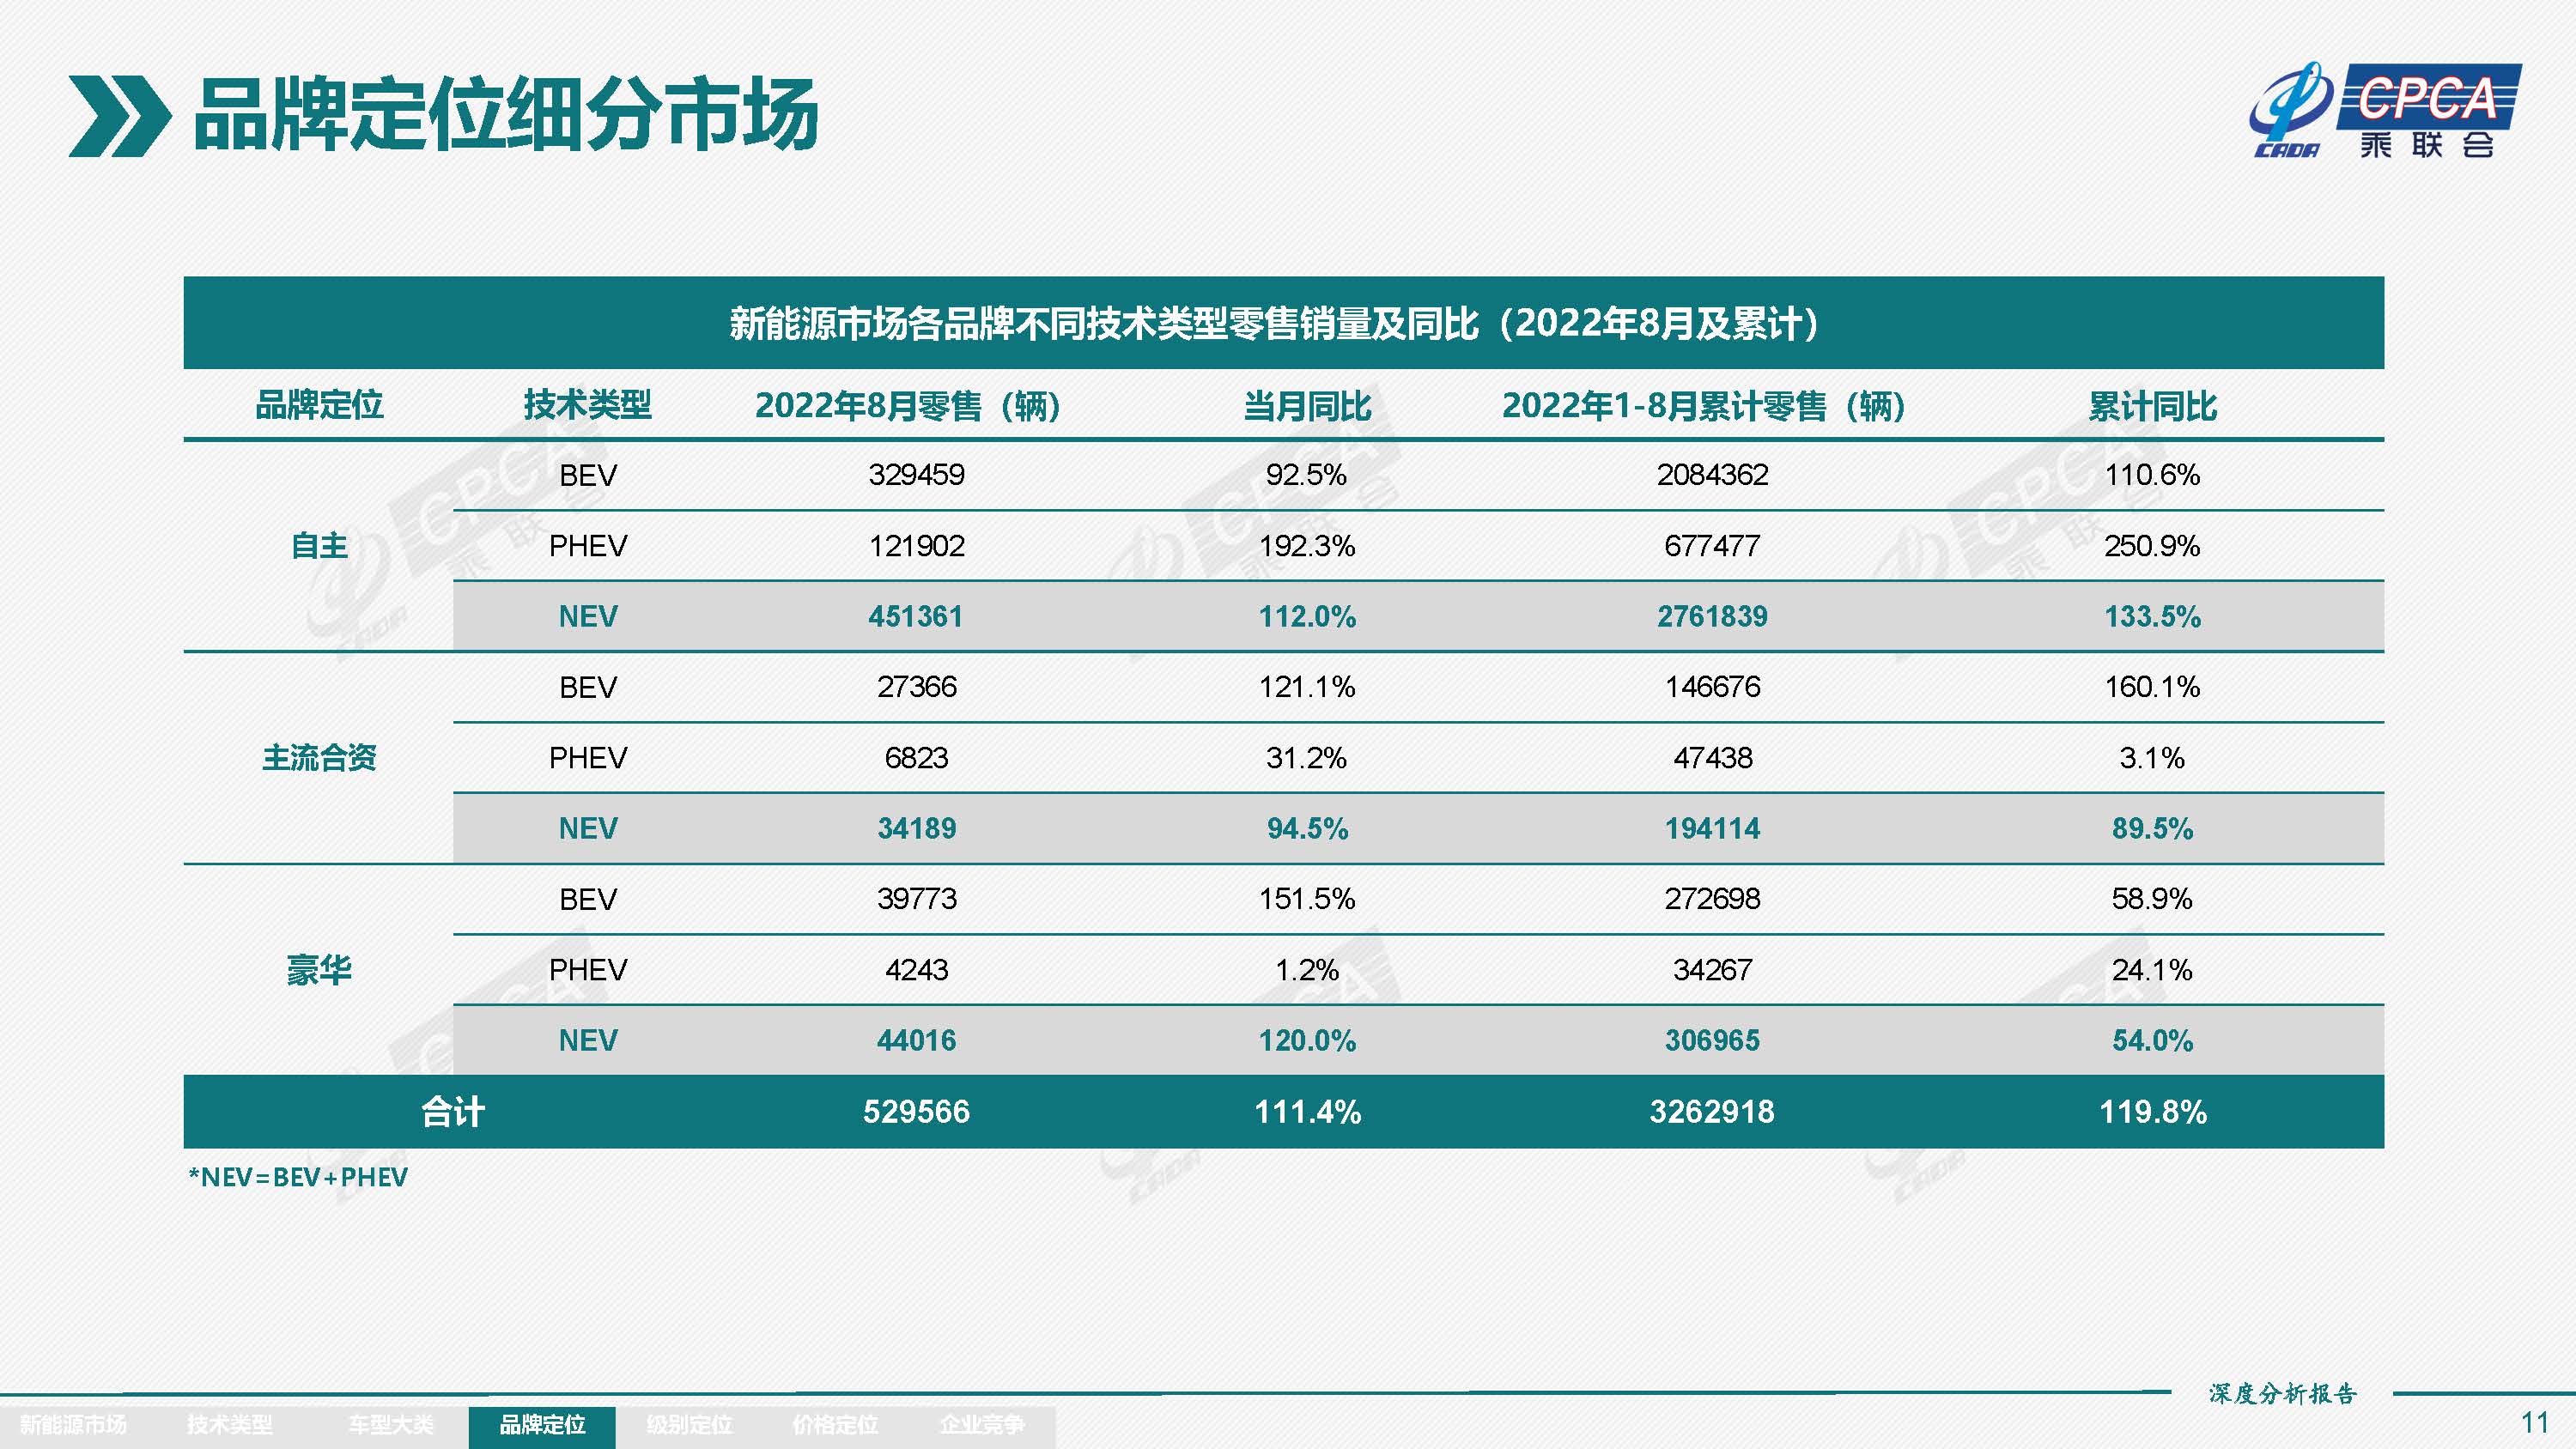Viewport: 2576px width, 1449px height.
Task: Select cell value 121902
Action: coord(916,546)
